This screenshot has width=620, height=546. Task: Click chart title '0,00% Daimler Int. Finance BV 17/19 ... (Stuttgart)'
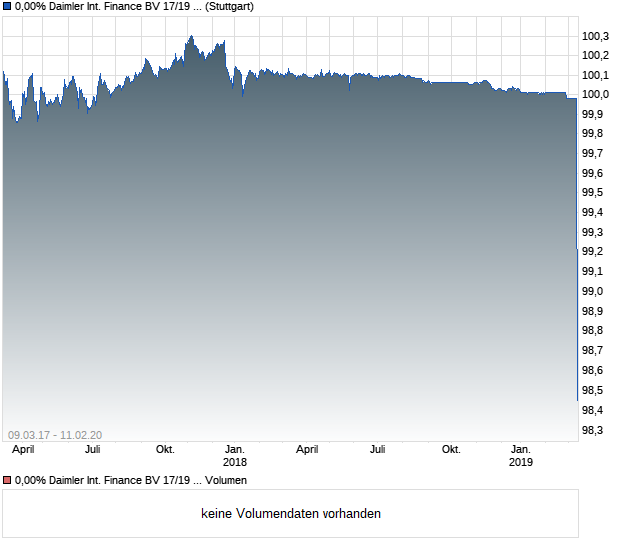click(134, 7)
